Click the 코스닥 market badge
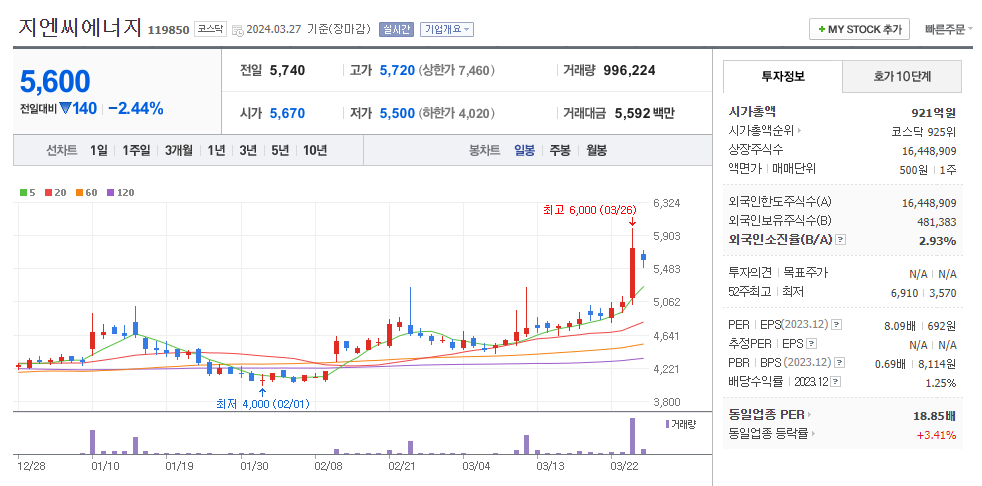The height and width of the screenshot is (486, 982). (209, 29)
